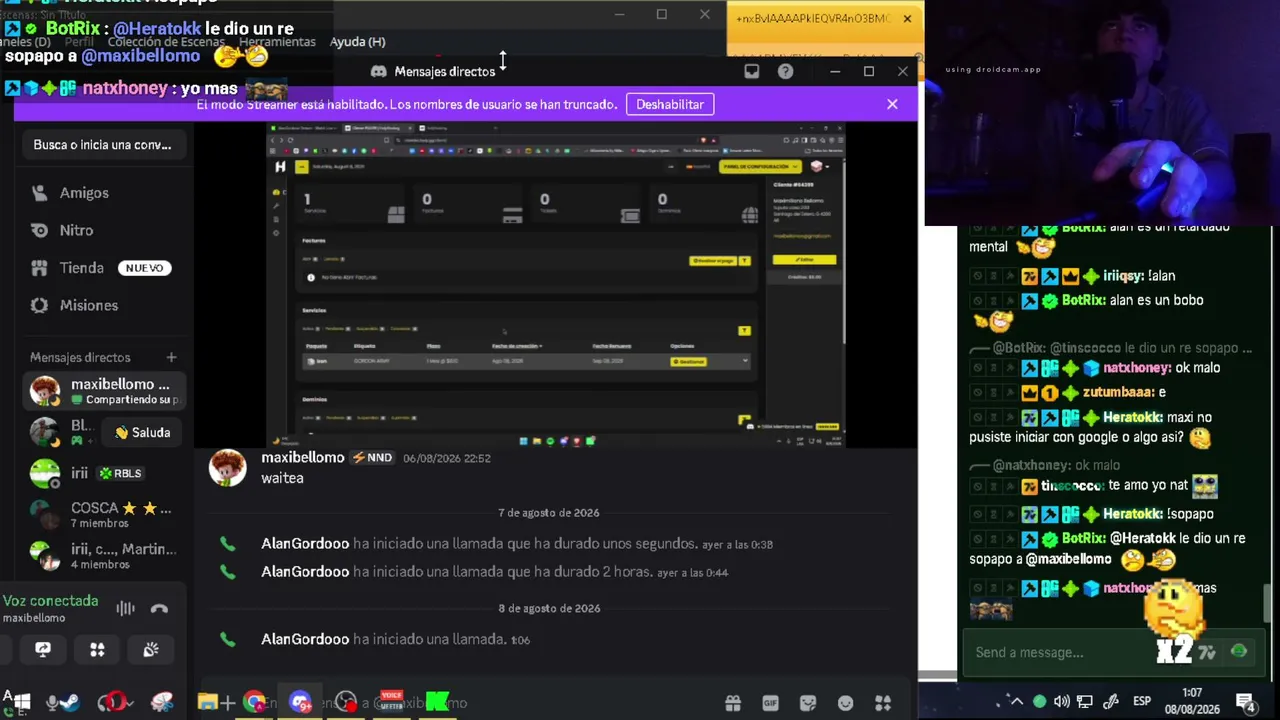Image resolution: width=1280 pixels, height=720 pixels.
Task: Click the iriiqsy username in chat
Action: point(1124,276)
